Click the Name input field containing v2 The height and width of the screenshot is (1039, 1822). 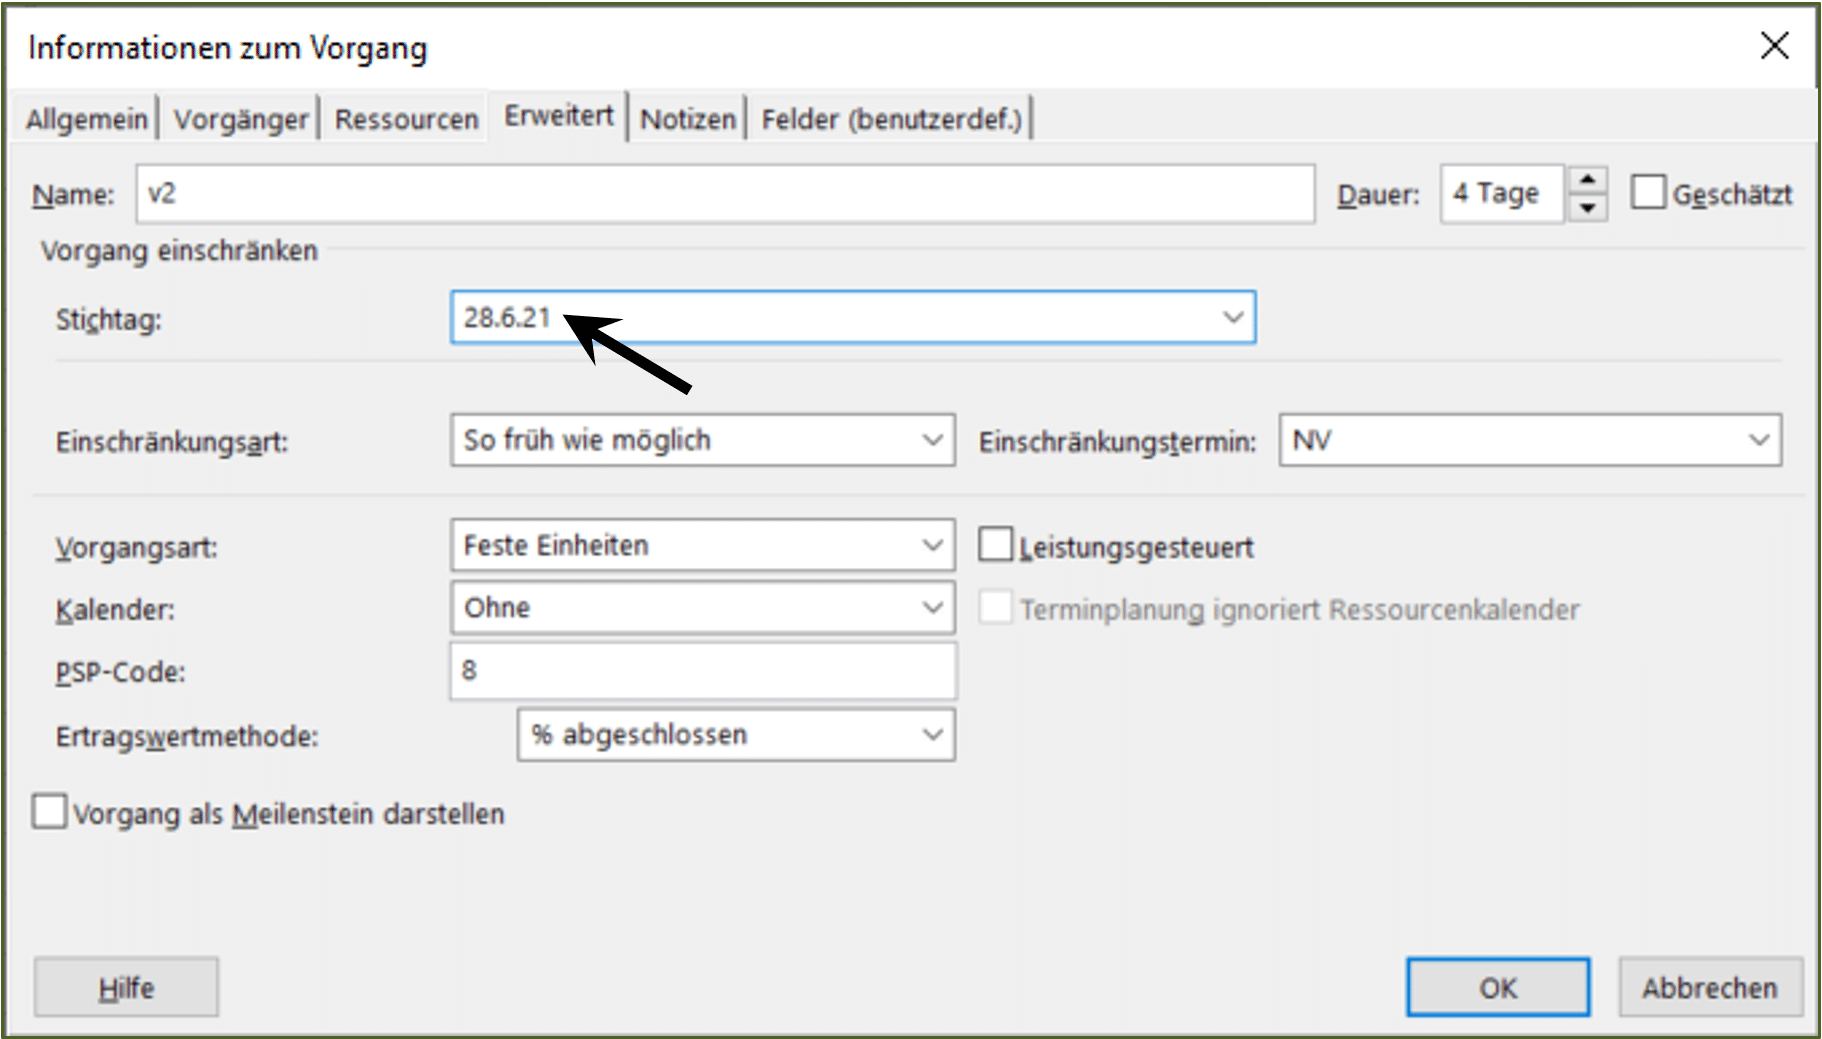[x=725, y=194]
